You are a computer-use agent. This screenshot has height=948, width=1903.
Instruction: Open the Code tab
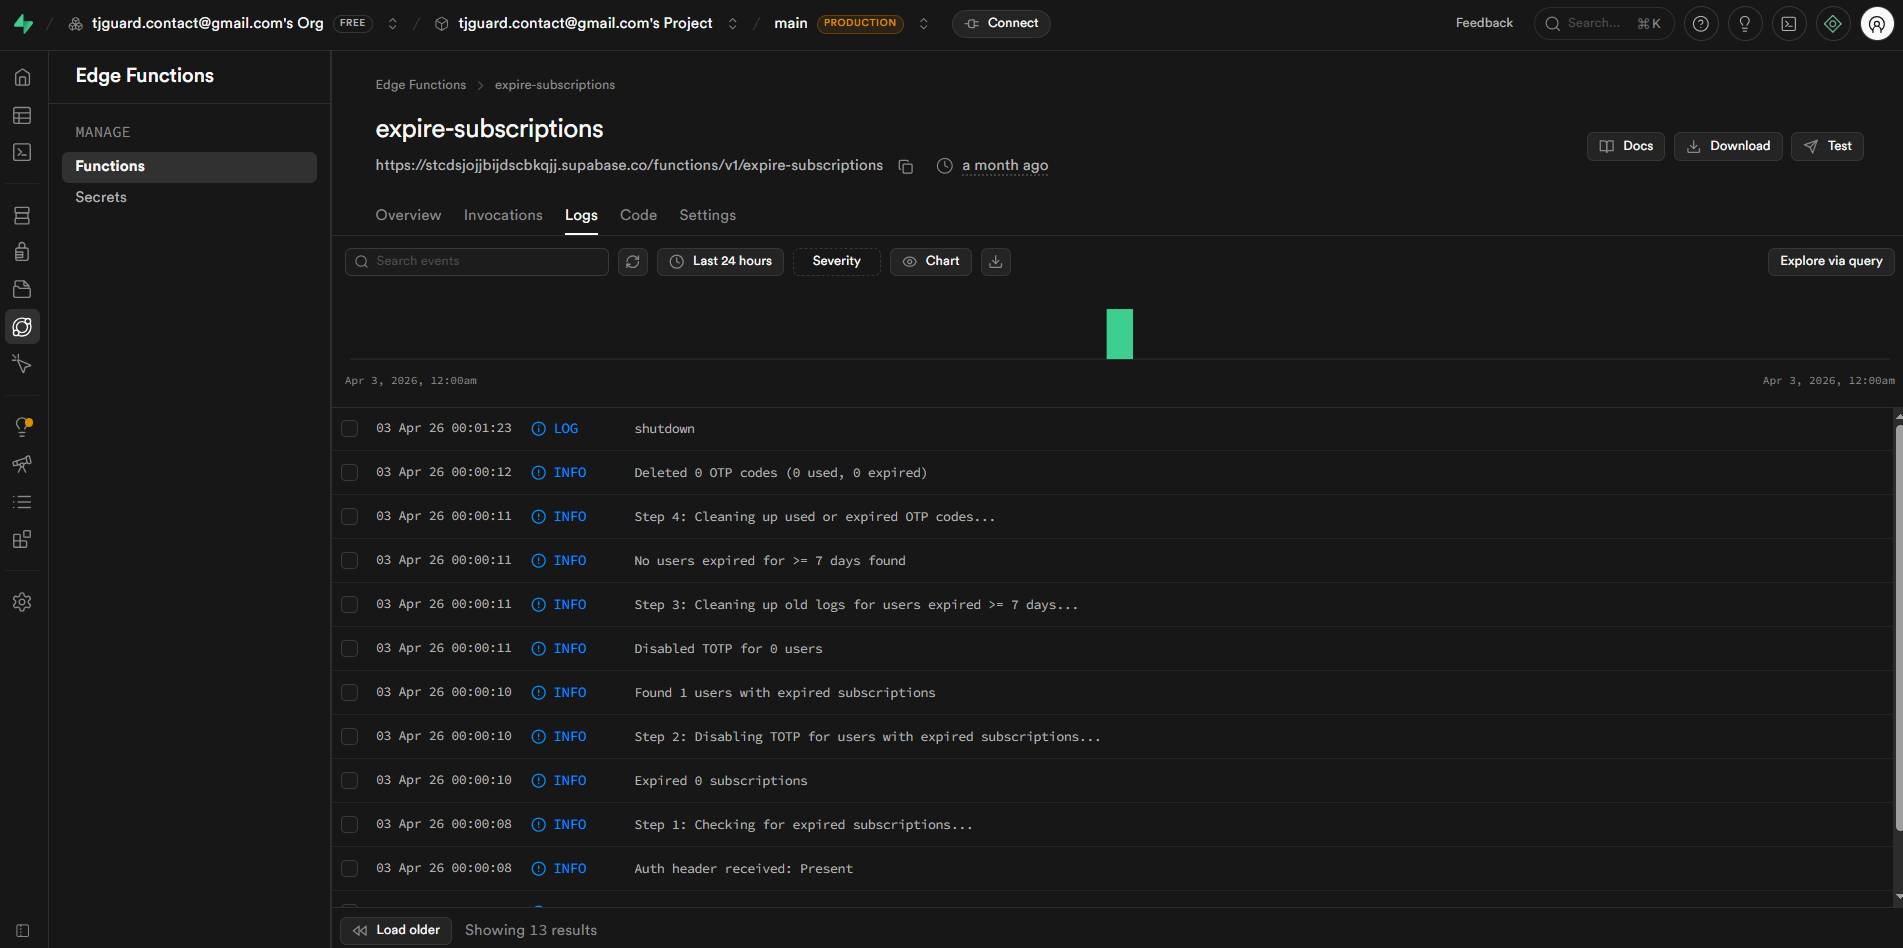pyautogui.click(x=638, y=215)
